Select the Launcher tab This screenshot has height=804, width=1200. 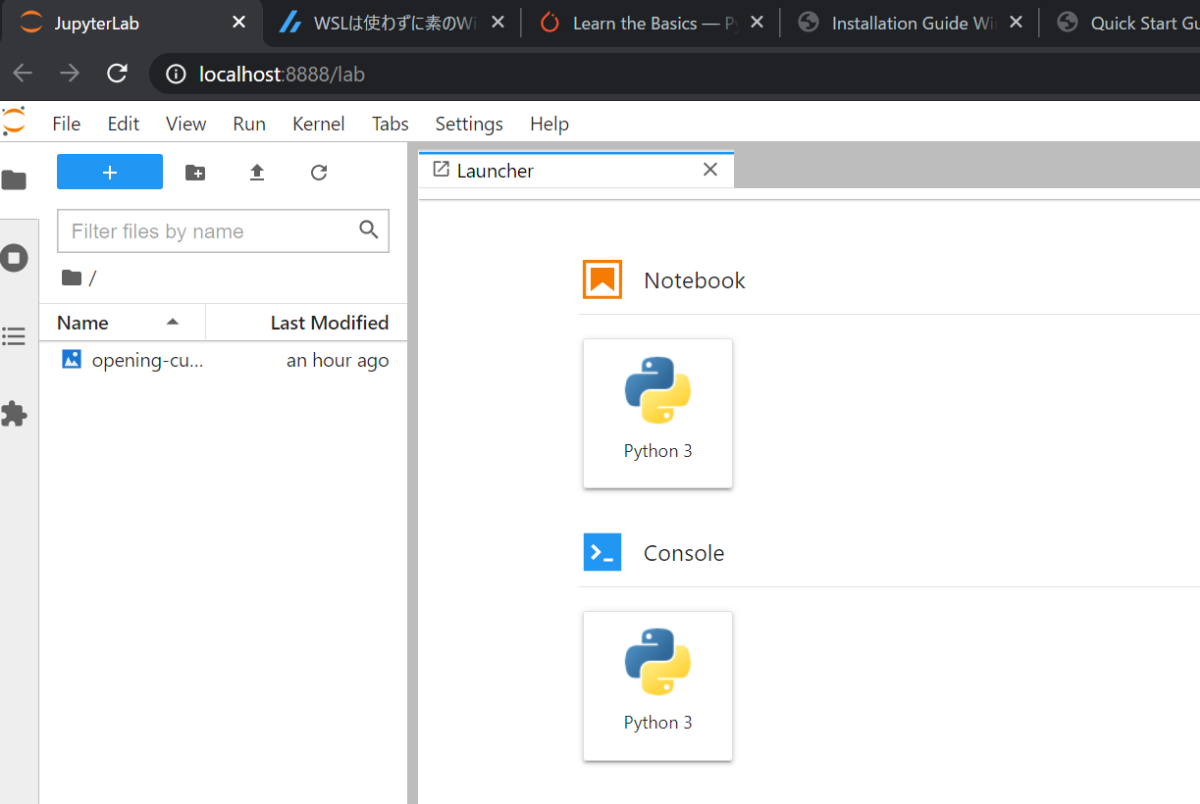click(575, 170)
